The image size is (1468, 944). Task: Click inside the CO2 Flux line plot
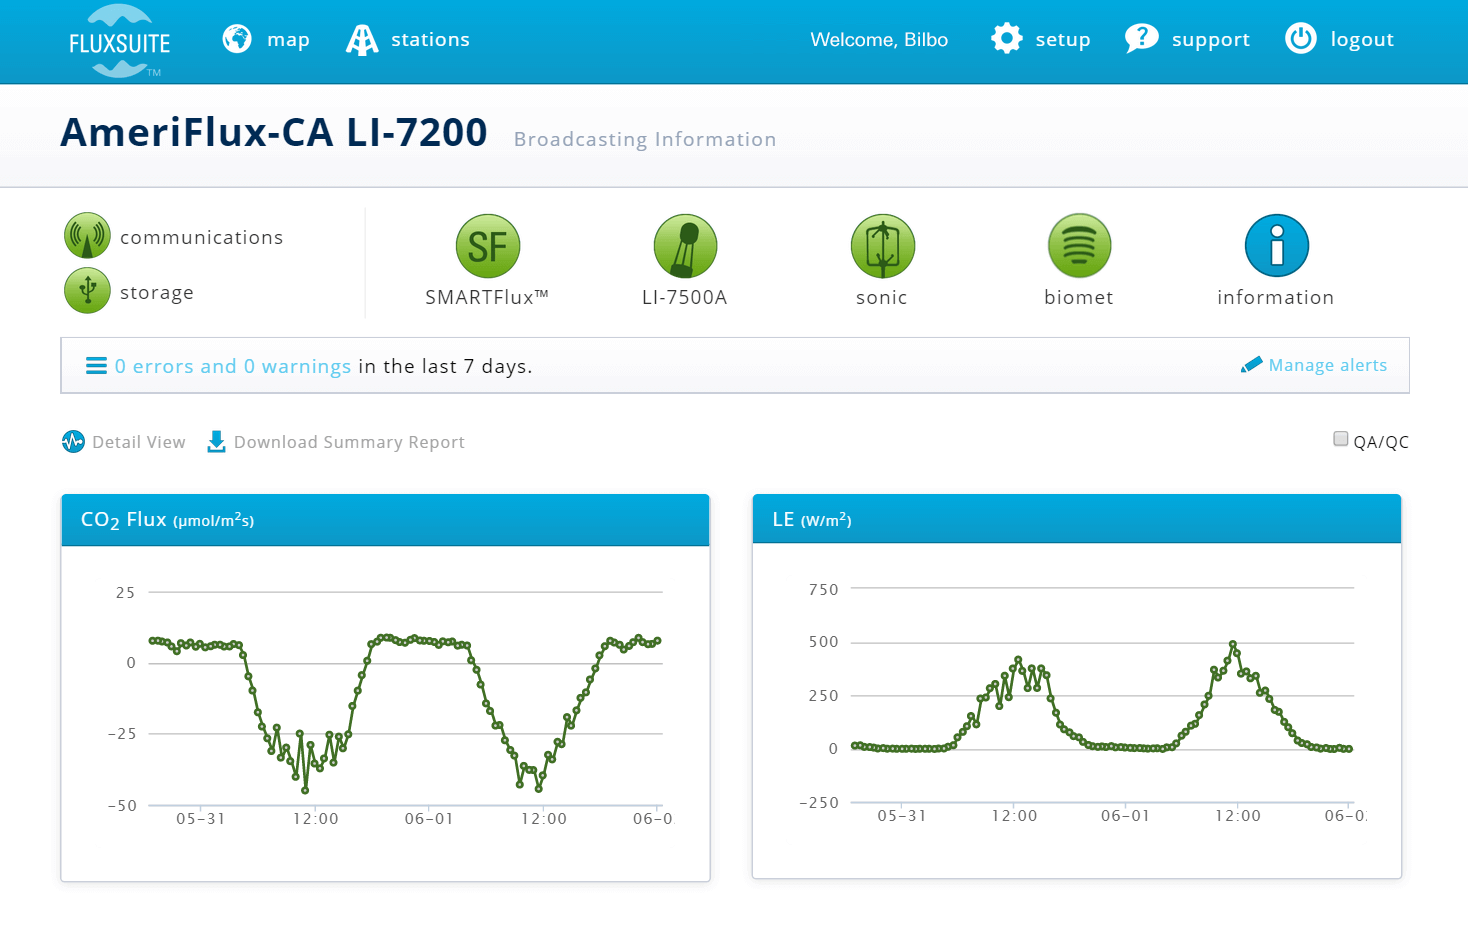tap(405, 700)
